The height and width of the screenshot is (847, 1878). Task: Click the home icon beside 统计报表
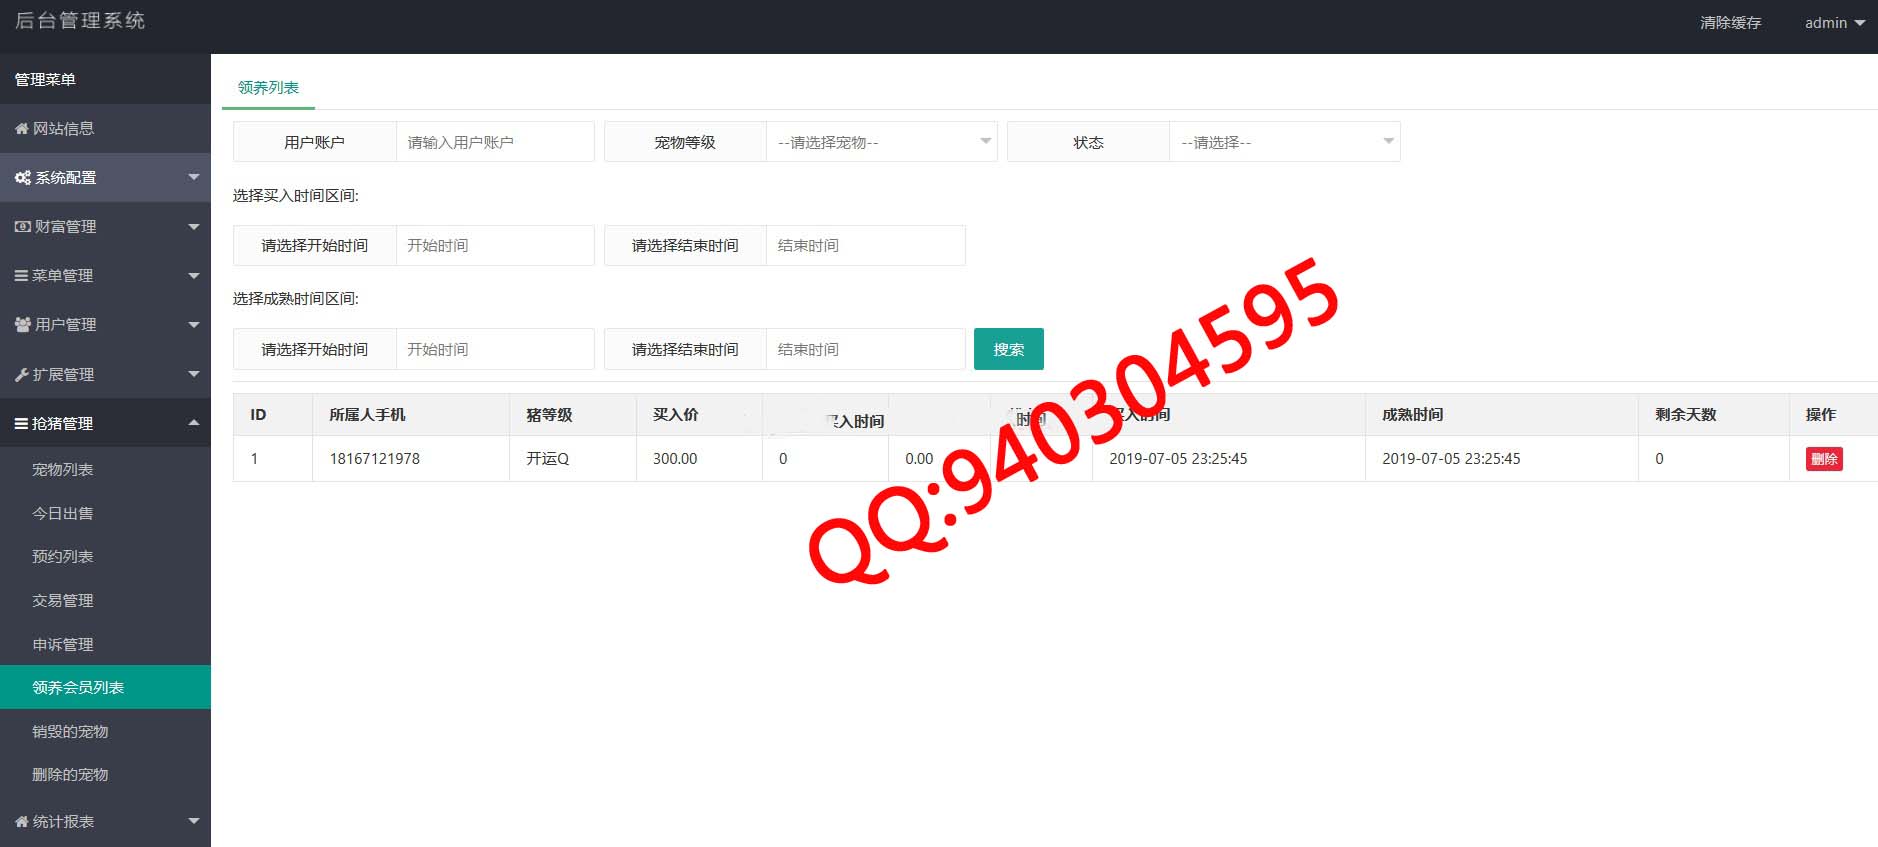pos(21,822)
